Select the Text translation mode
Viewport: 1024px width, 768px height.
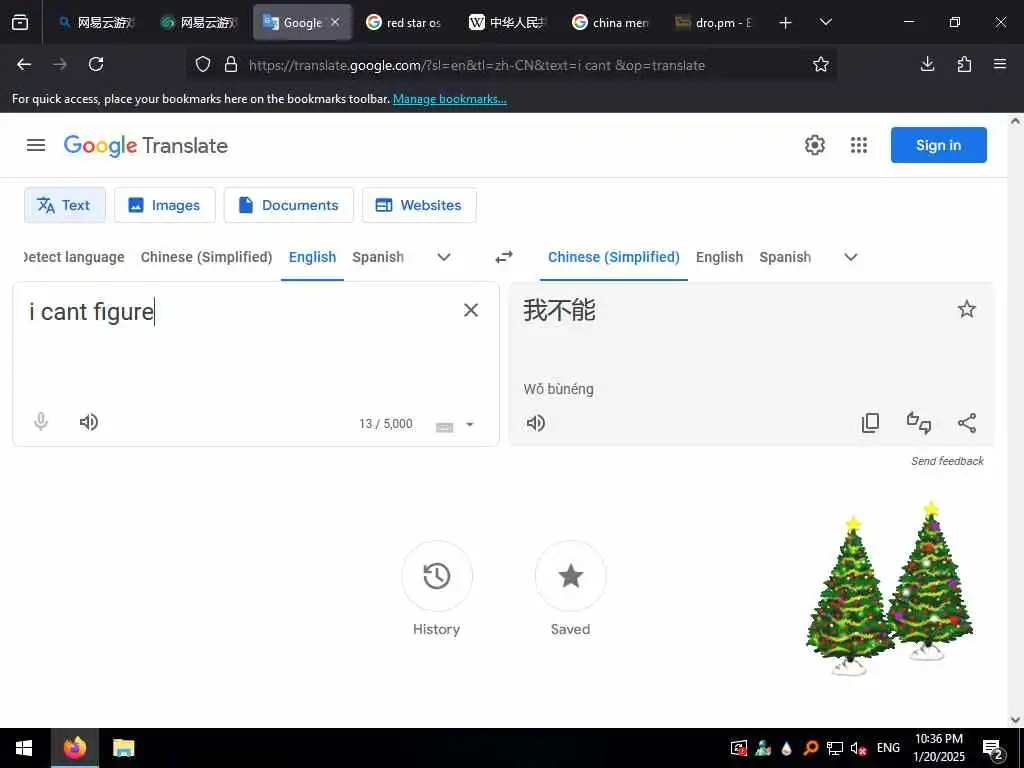tap(65, 205)
